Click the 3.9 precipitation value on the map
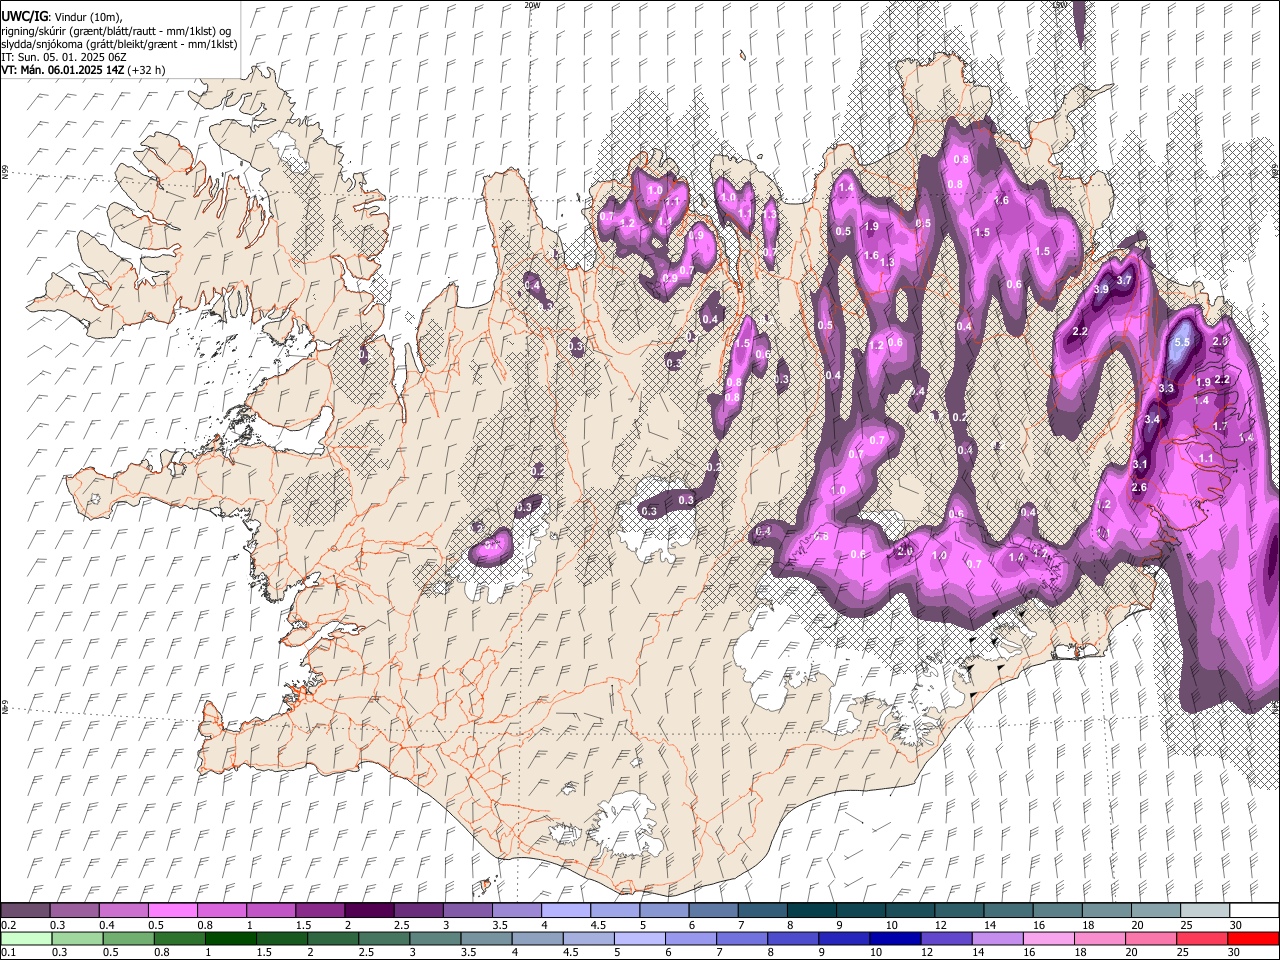The height and width of the screenshot is (960, 1280). 1101,289
